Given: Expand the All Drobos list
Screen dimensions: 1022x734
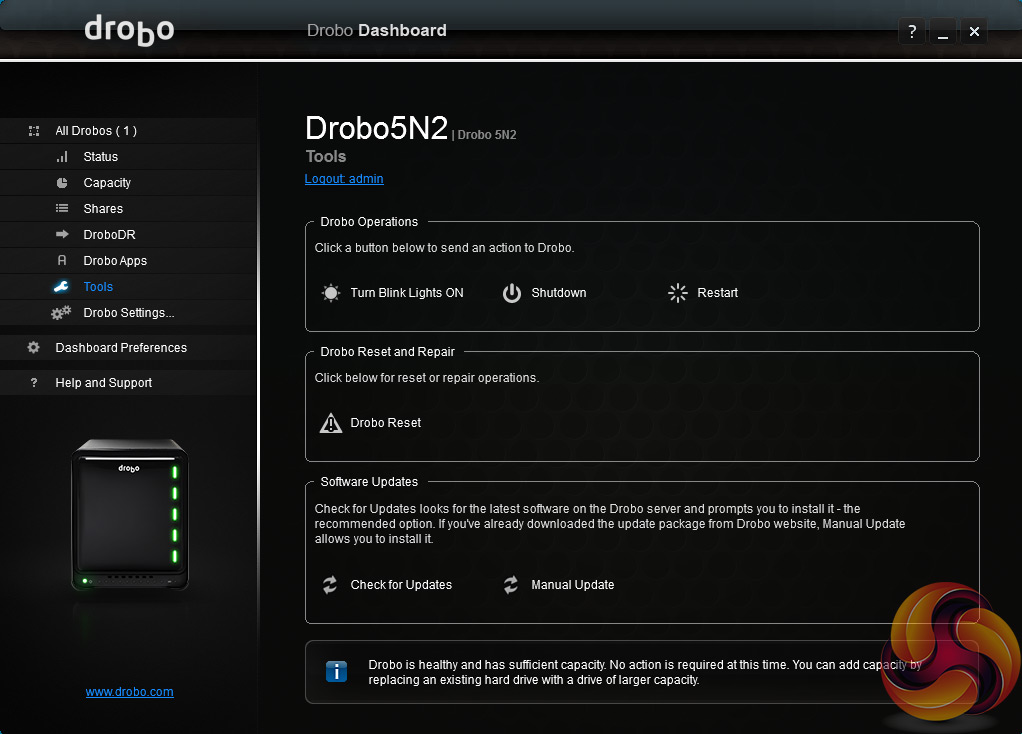Looking at the screenshot, I should [x=96, y=131].
